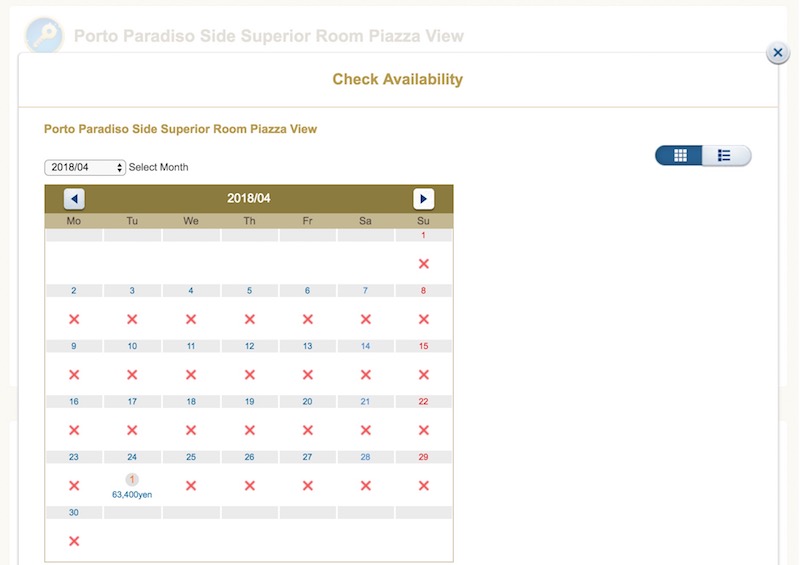The image size is (800, 565).
Task: Select the available April 24 vacancy
Action: (132, 479)
